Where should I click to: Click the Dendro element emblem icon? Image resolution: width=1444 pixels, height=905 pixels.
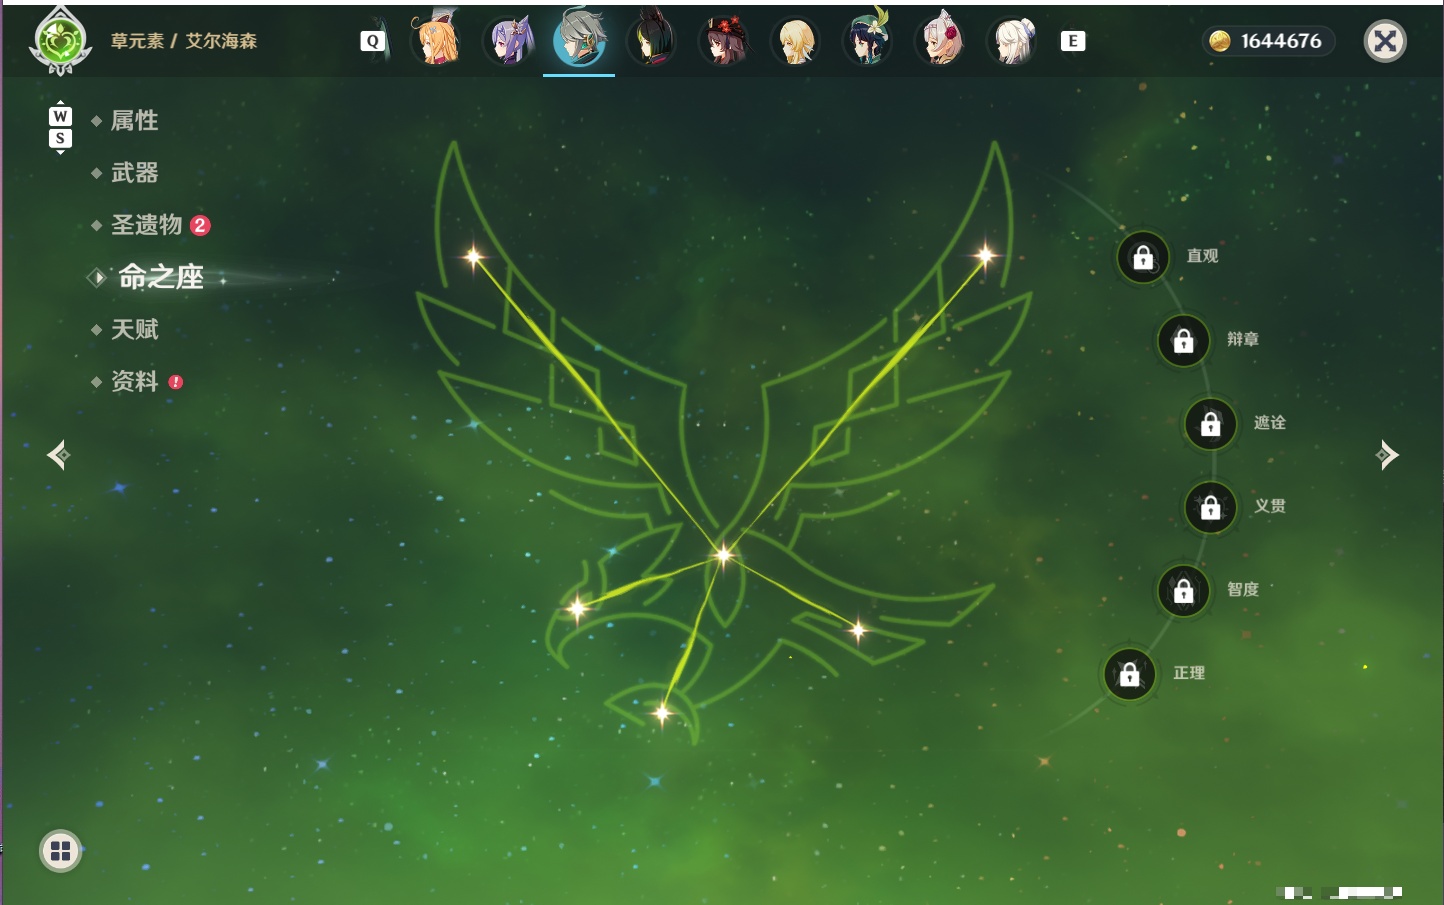(61, 41)
